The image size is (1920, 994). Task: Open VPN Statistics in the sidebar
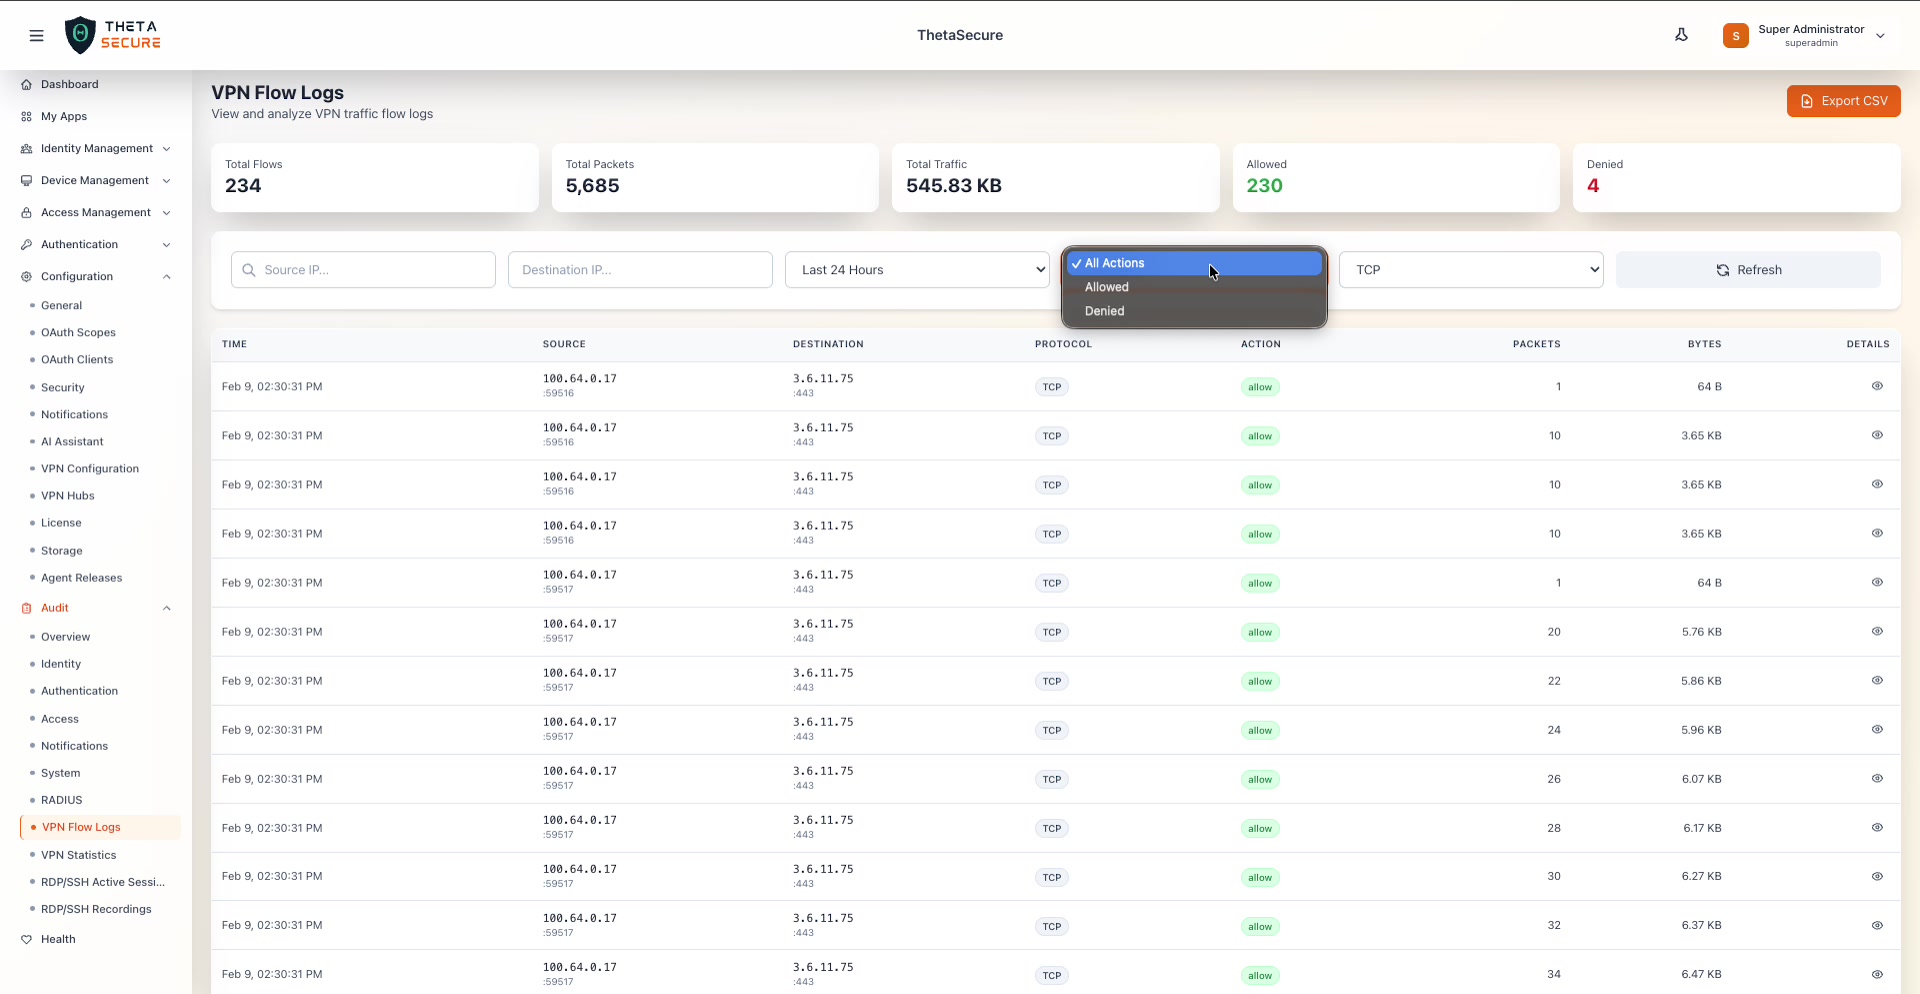[78, 855]
